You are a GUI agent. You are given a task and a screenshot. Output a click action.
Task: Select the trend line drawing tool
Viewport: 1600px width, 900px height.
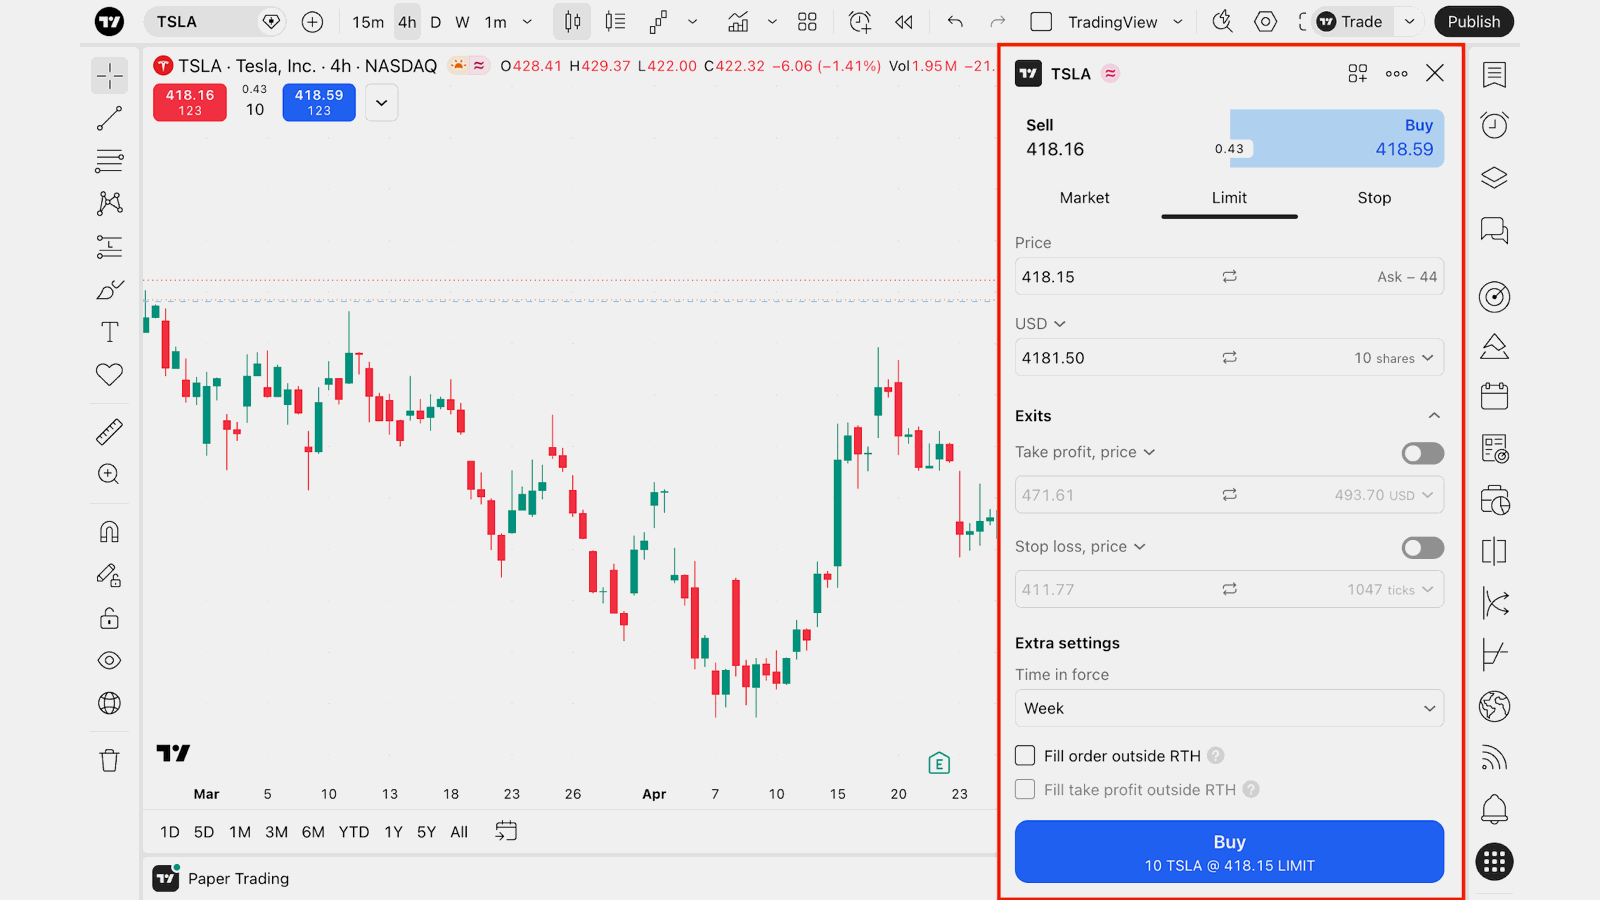pyautogui.click(x=110, y=118)
